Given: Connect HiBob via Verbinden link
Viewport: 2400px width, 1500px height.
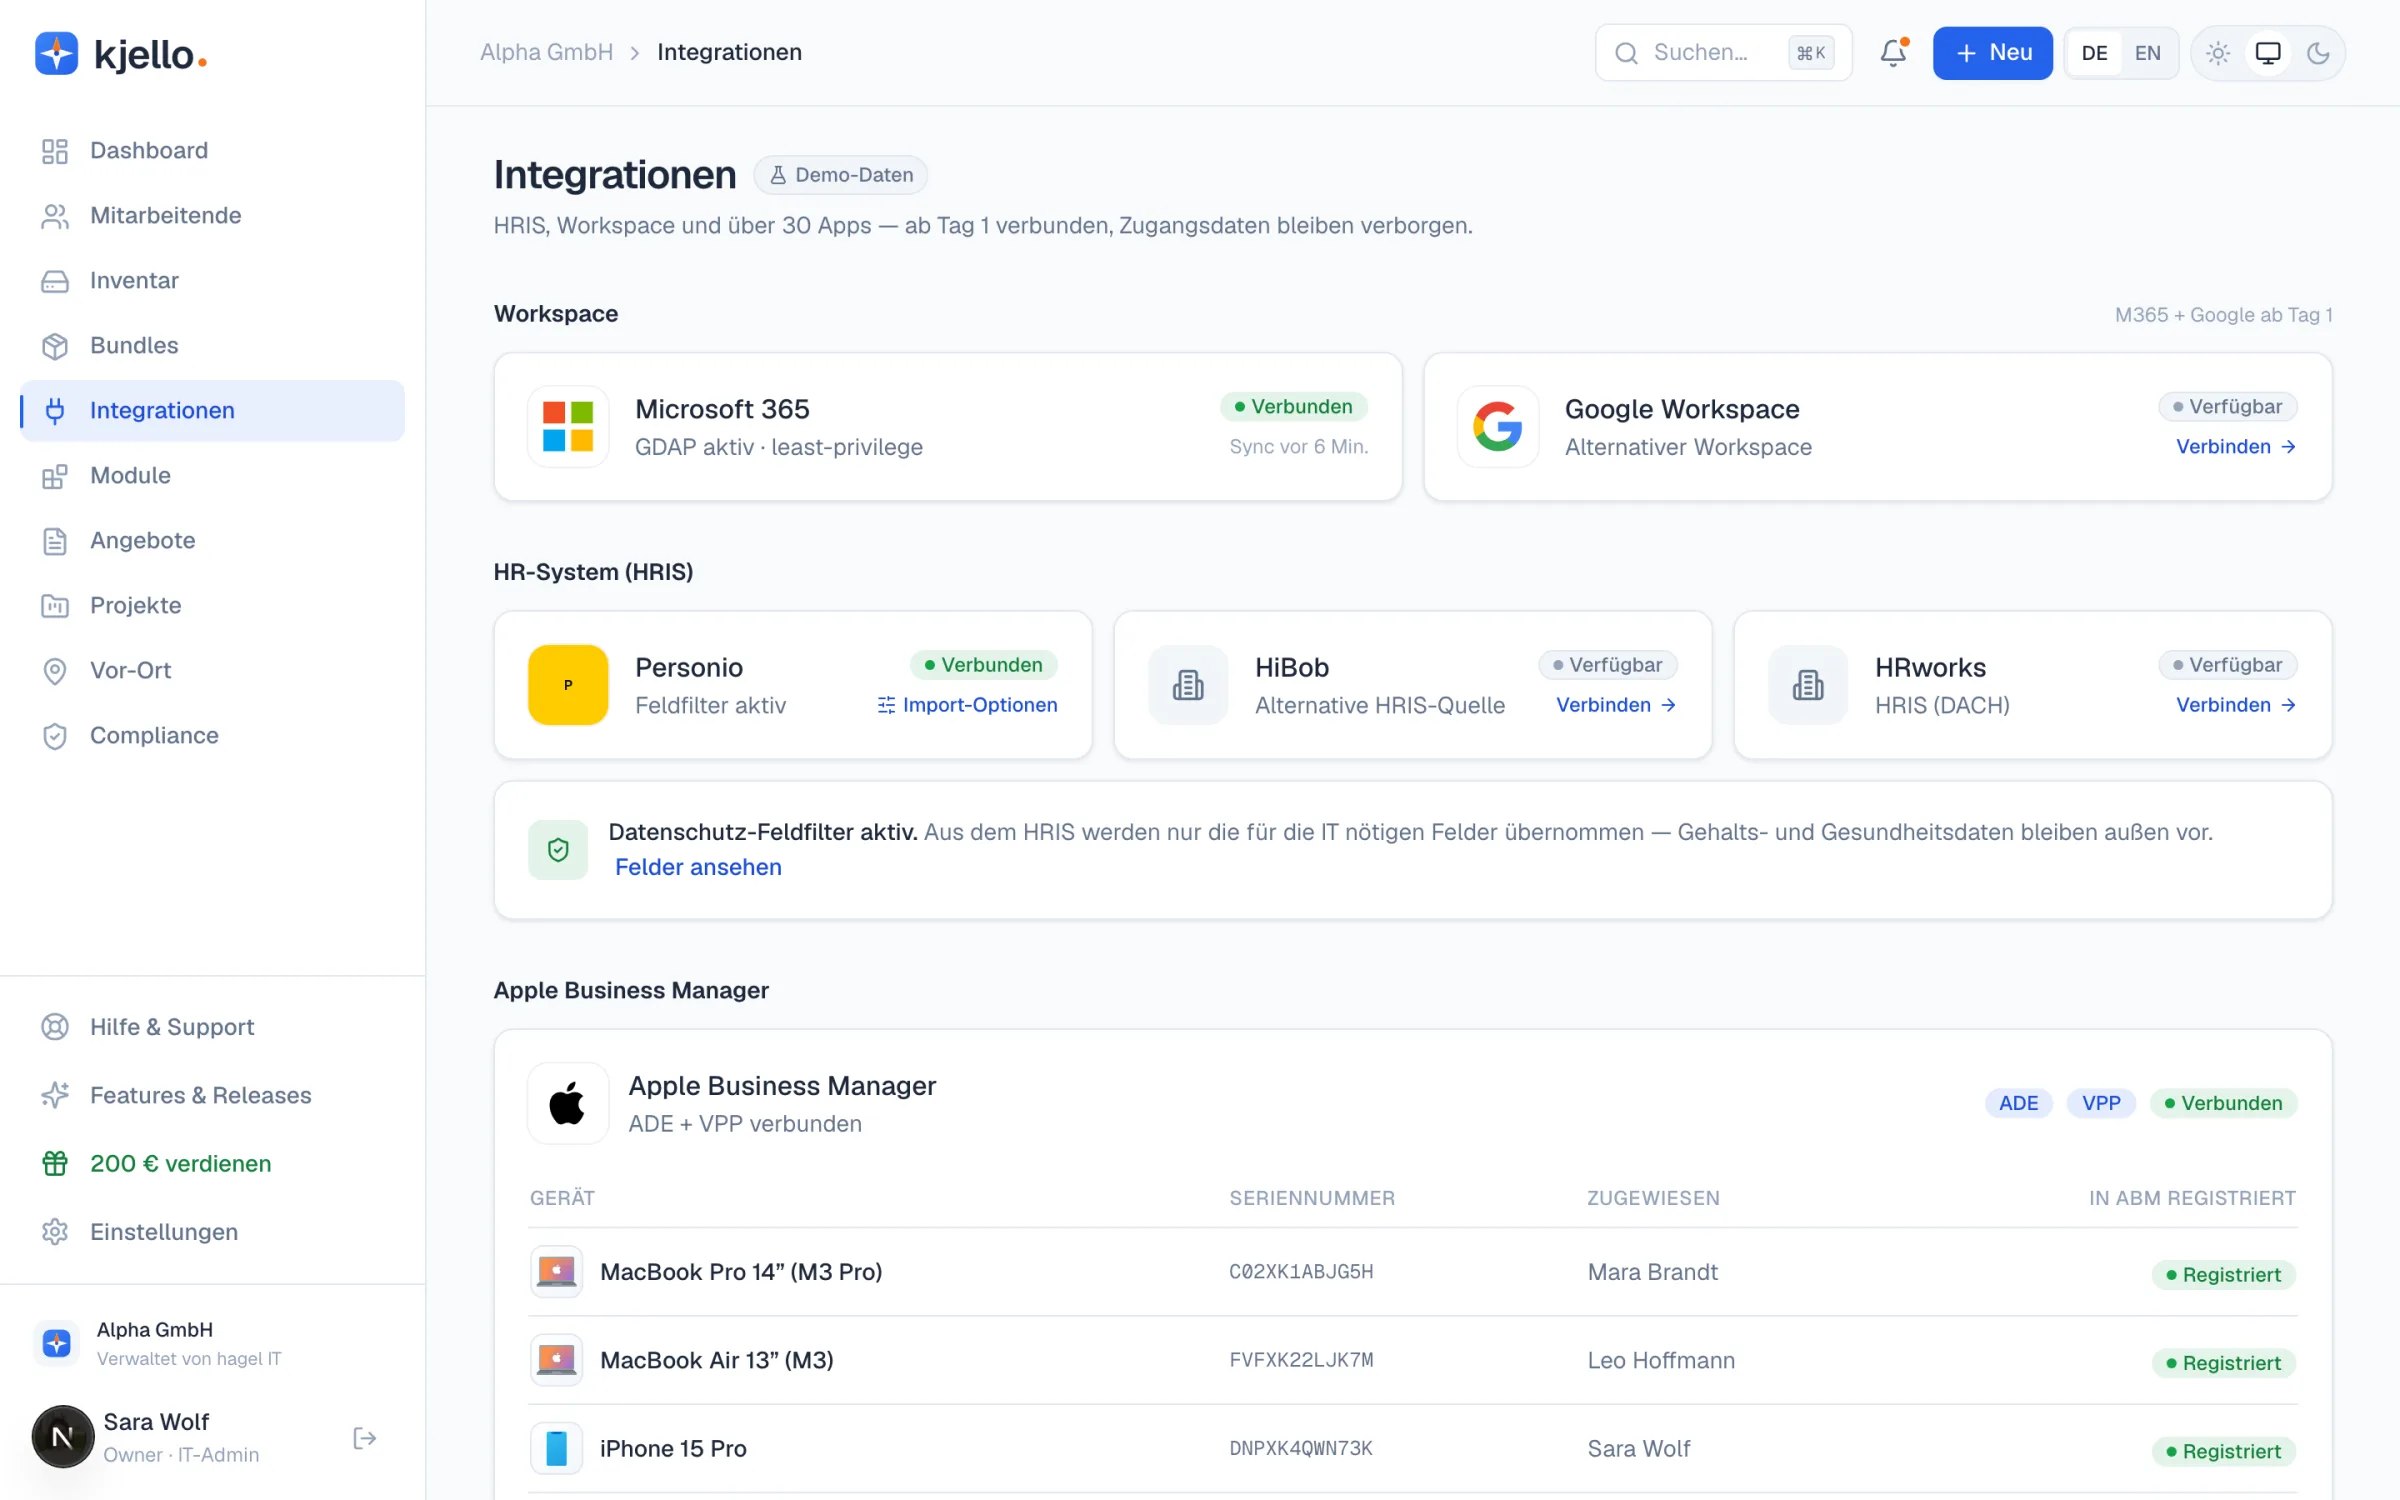Looking at the screenshot, I should click(1616, 705).
